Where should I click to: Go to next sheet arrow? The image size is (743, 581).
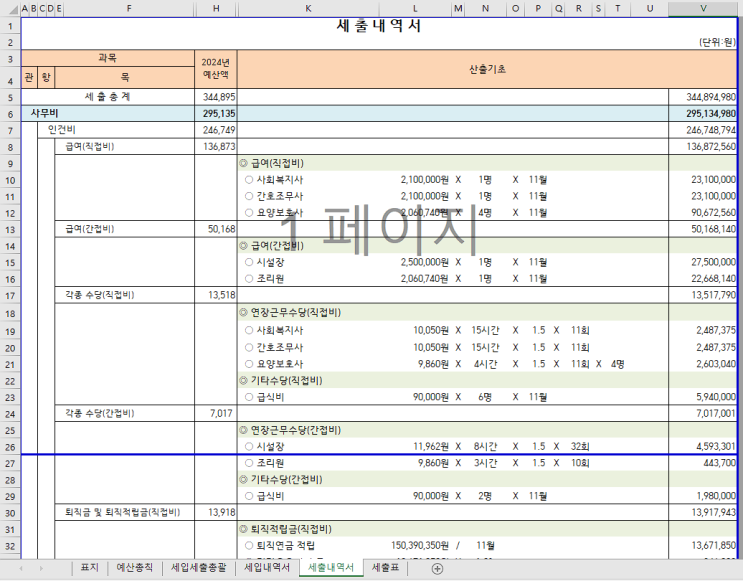point(41,568)
